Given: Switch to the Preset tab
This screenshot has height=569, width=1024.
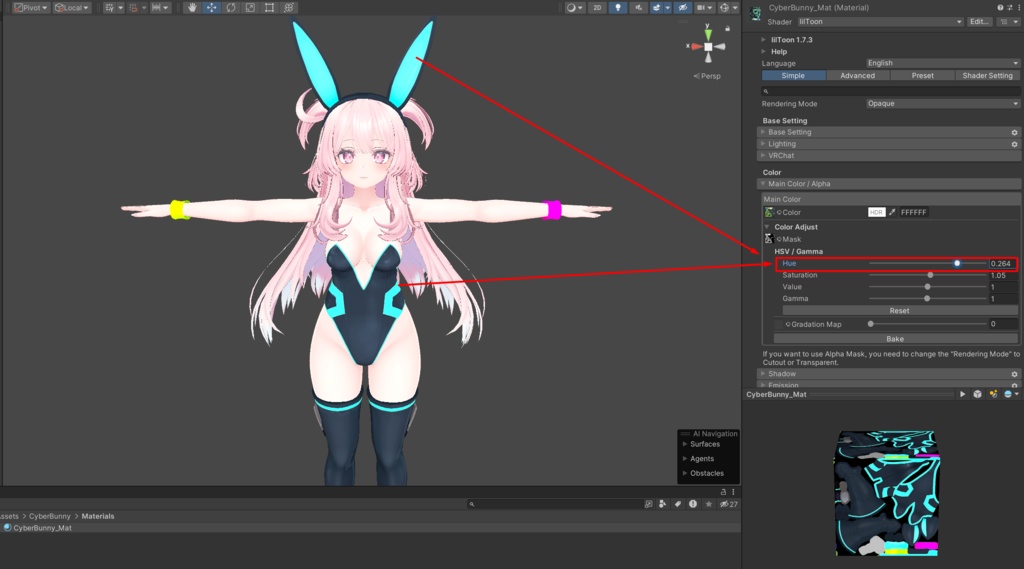Looking at the screenshot, I should pyautogui.click(x=922, y=76).
